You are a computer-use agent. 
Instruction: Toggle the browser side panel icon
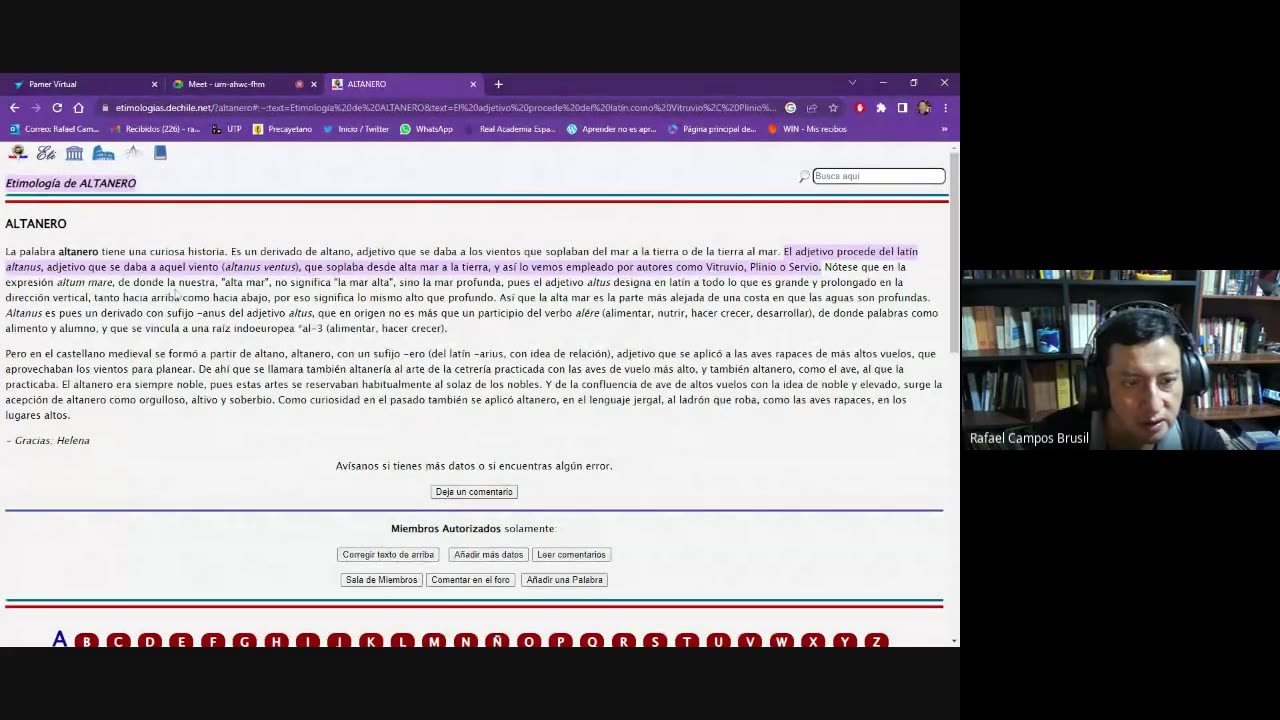point(902,108)
